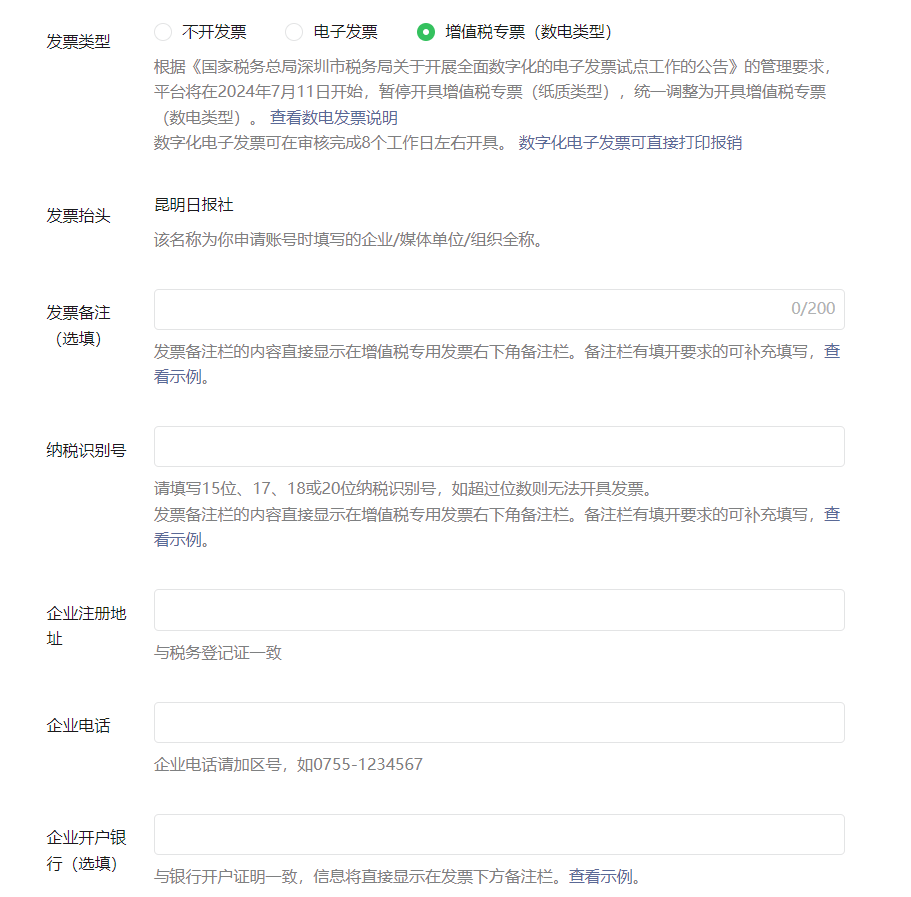
Task: Click the 发票类型 label
Action: [78, 42]
